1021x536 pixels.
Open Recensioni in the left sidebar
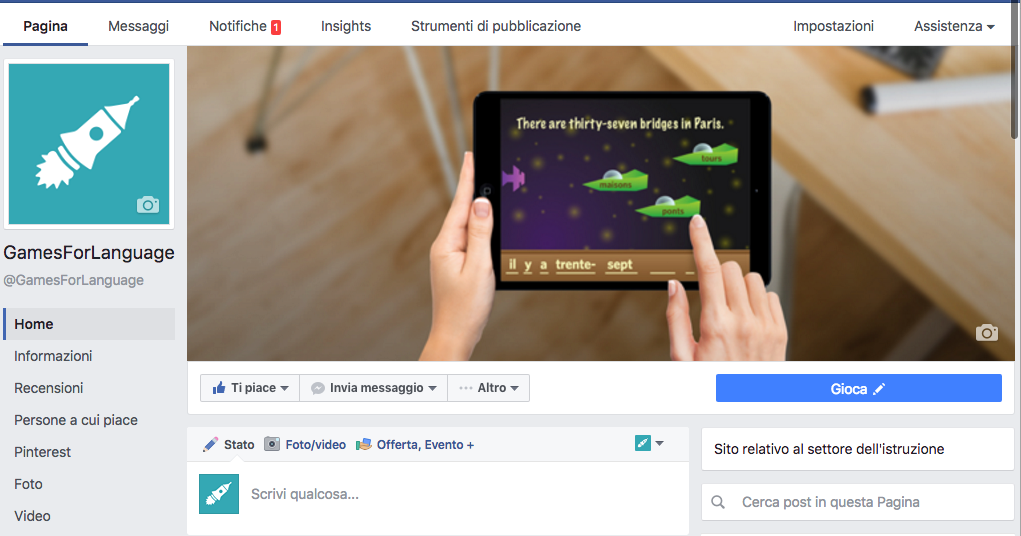click(49, 388)
